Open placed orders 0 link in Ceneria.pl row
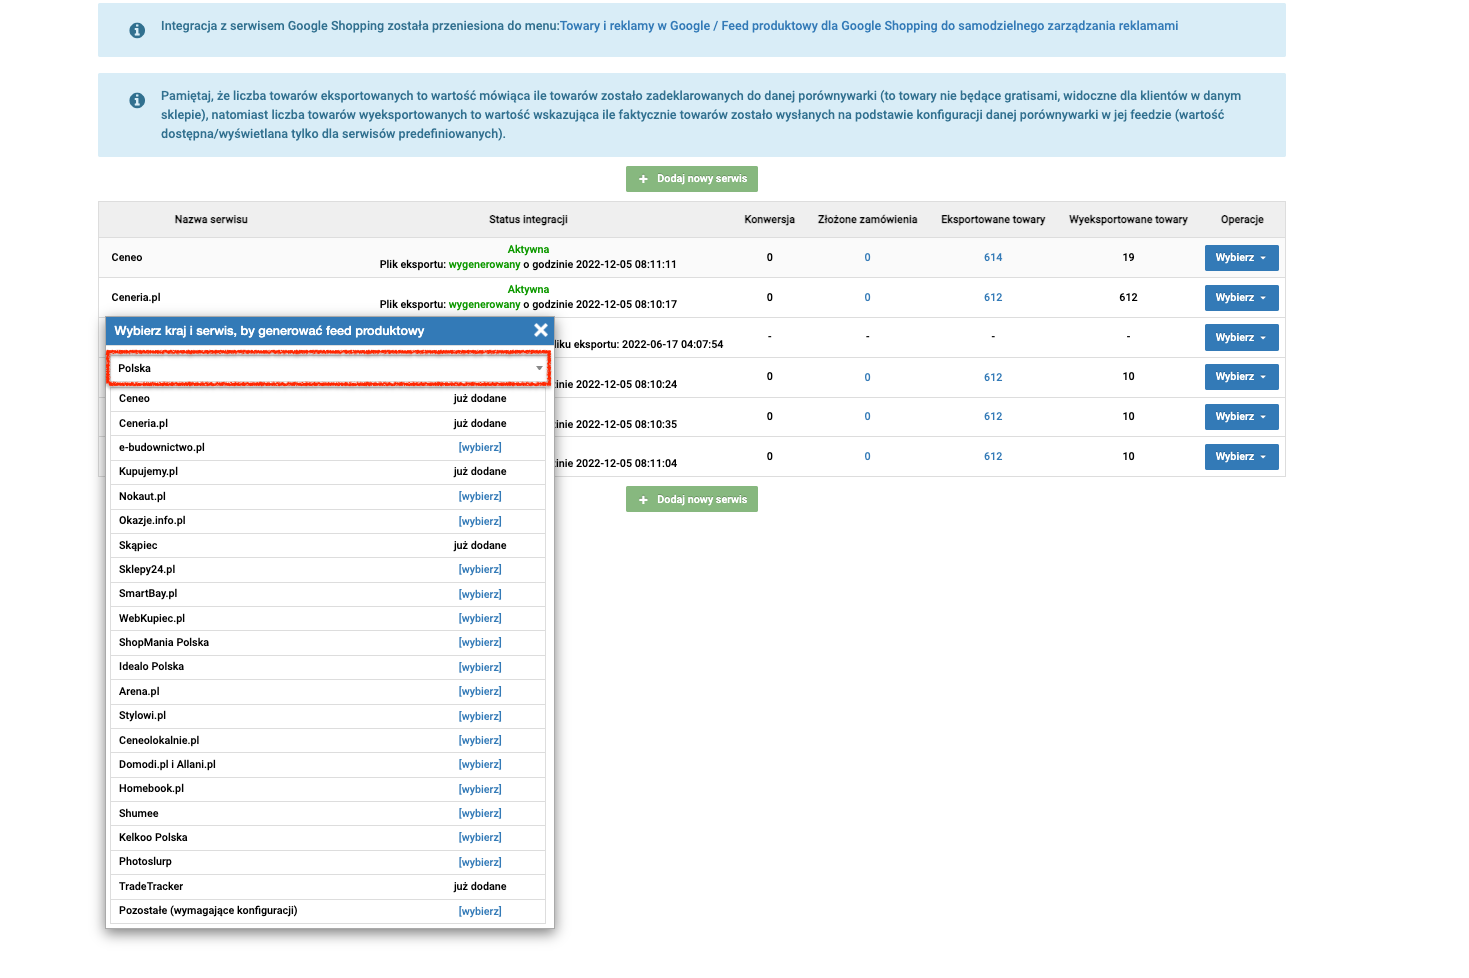This screenshot has height=978, width=1469. tap(867, 297)
